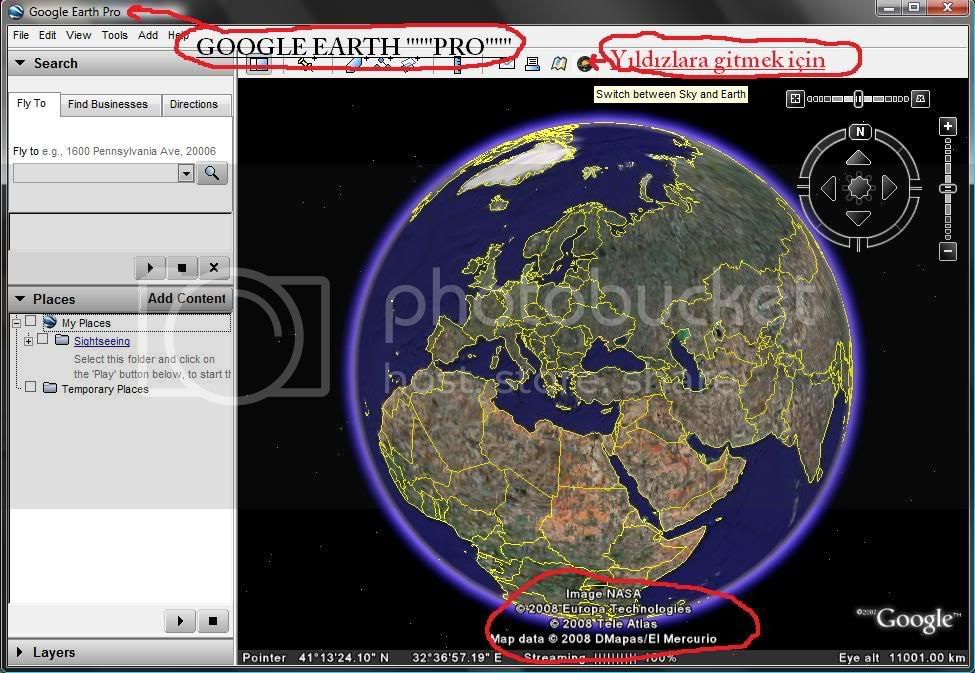Click the vertical zoom slider handle
Viewport: 975px width, 673px height.
pos(948,188)
